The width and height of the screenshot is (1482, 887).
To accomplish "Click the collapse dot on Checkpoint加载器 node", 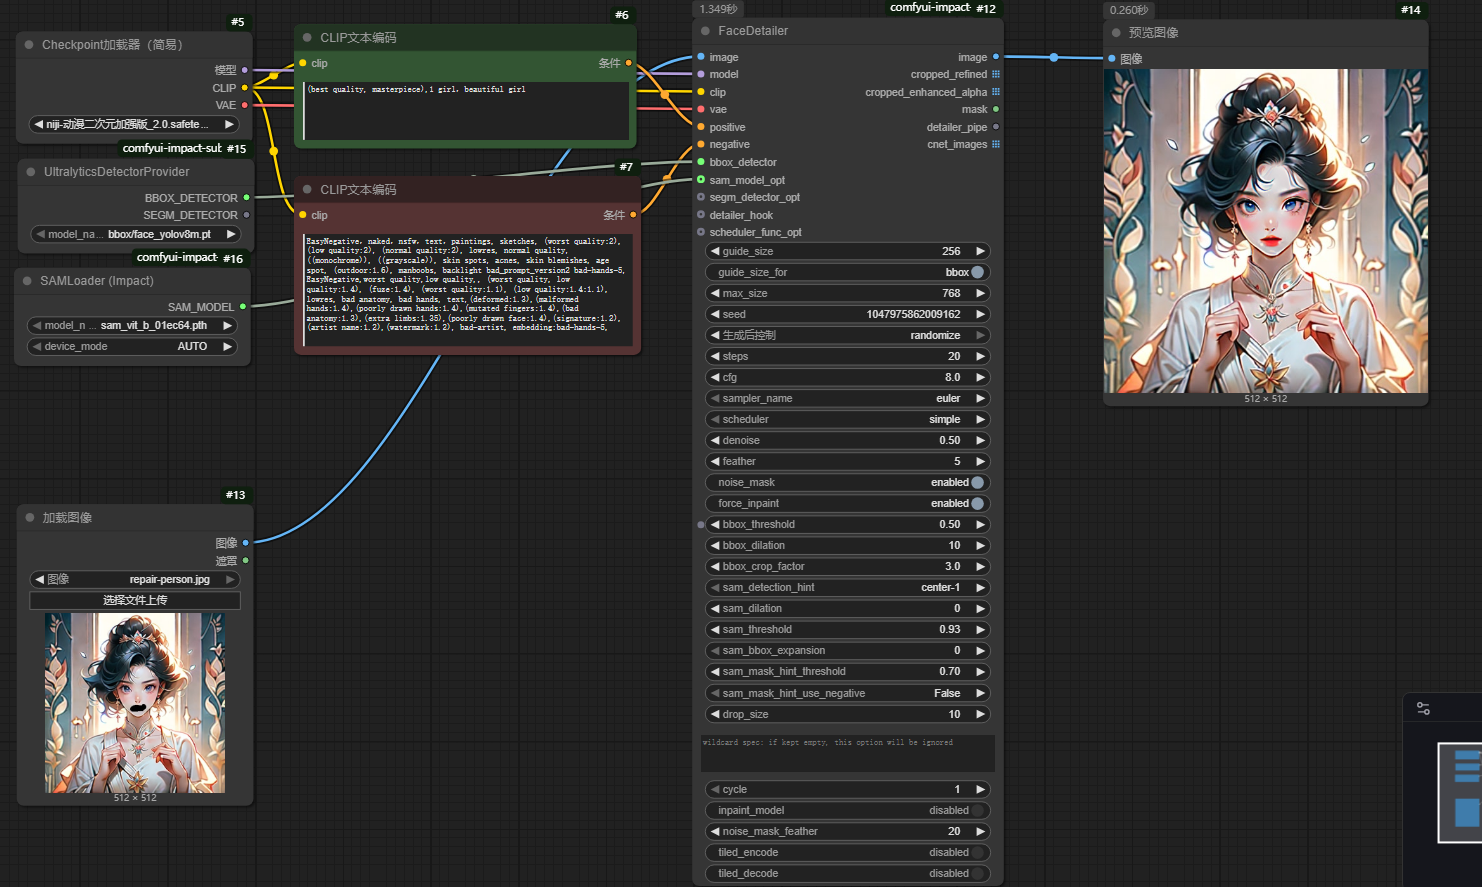I will point(29,45).
